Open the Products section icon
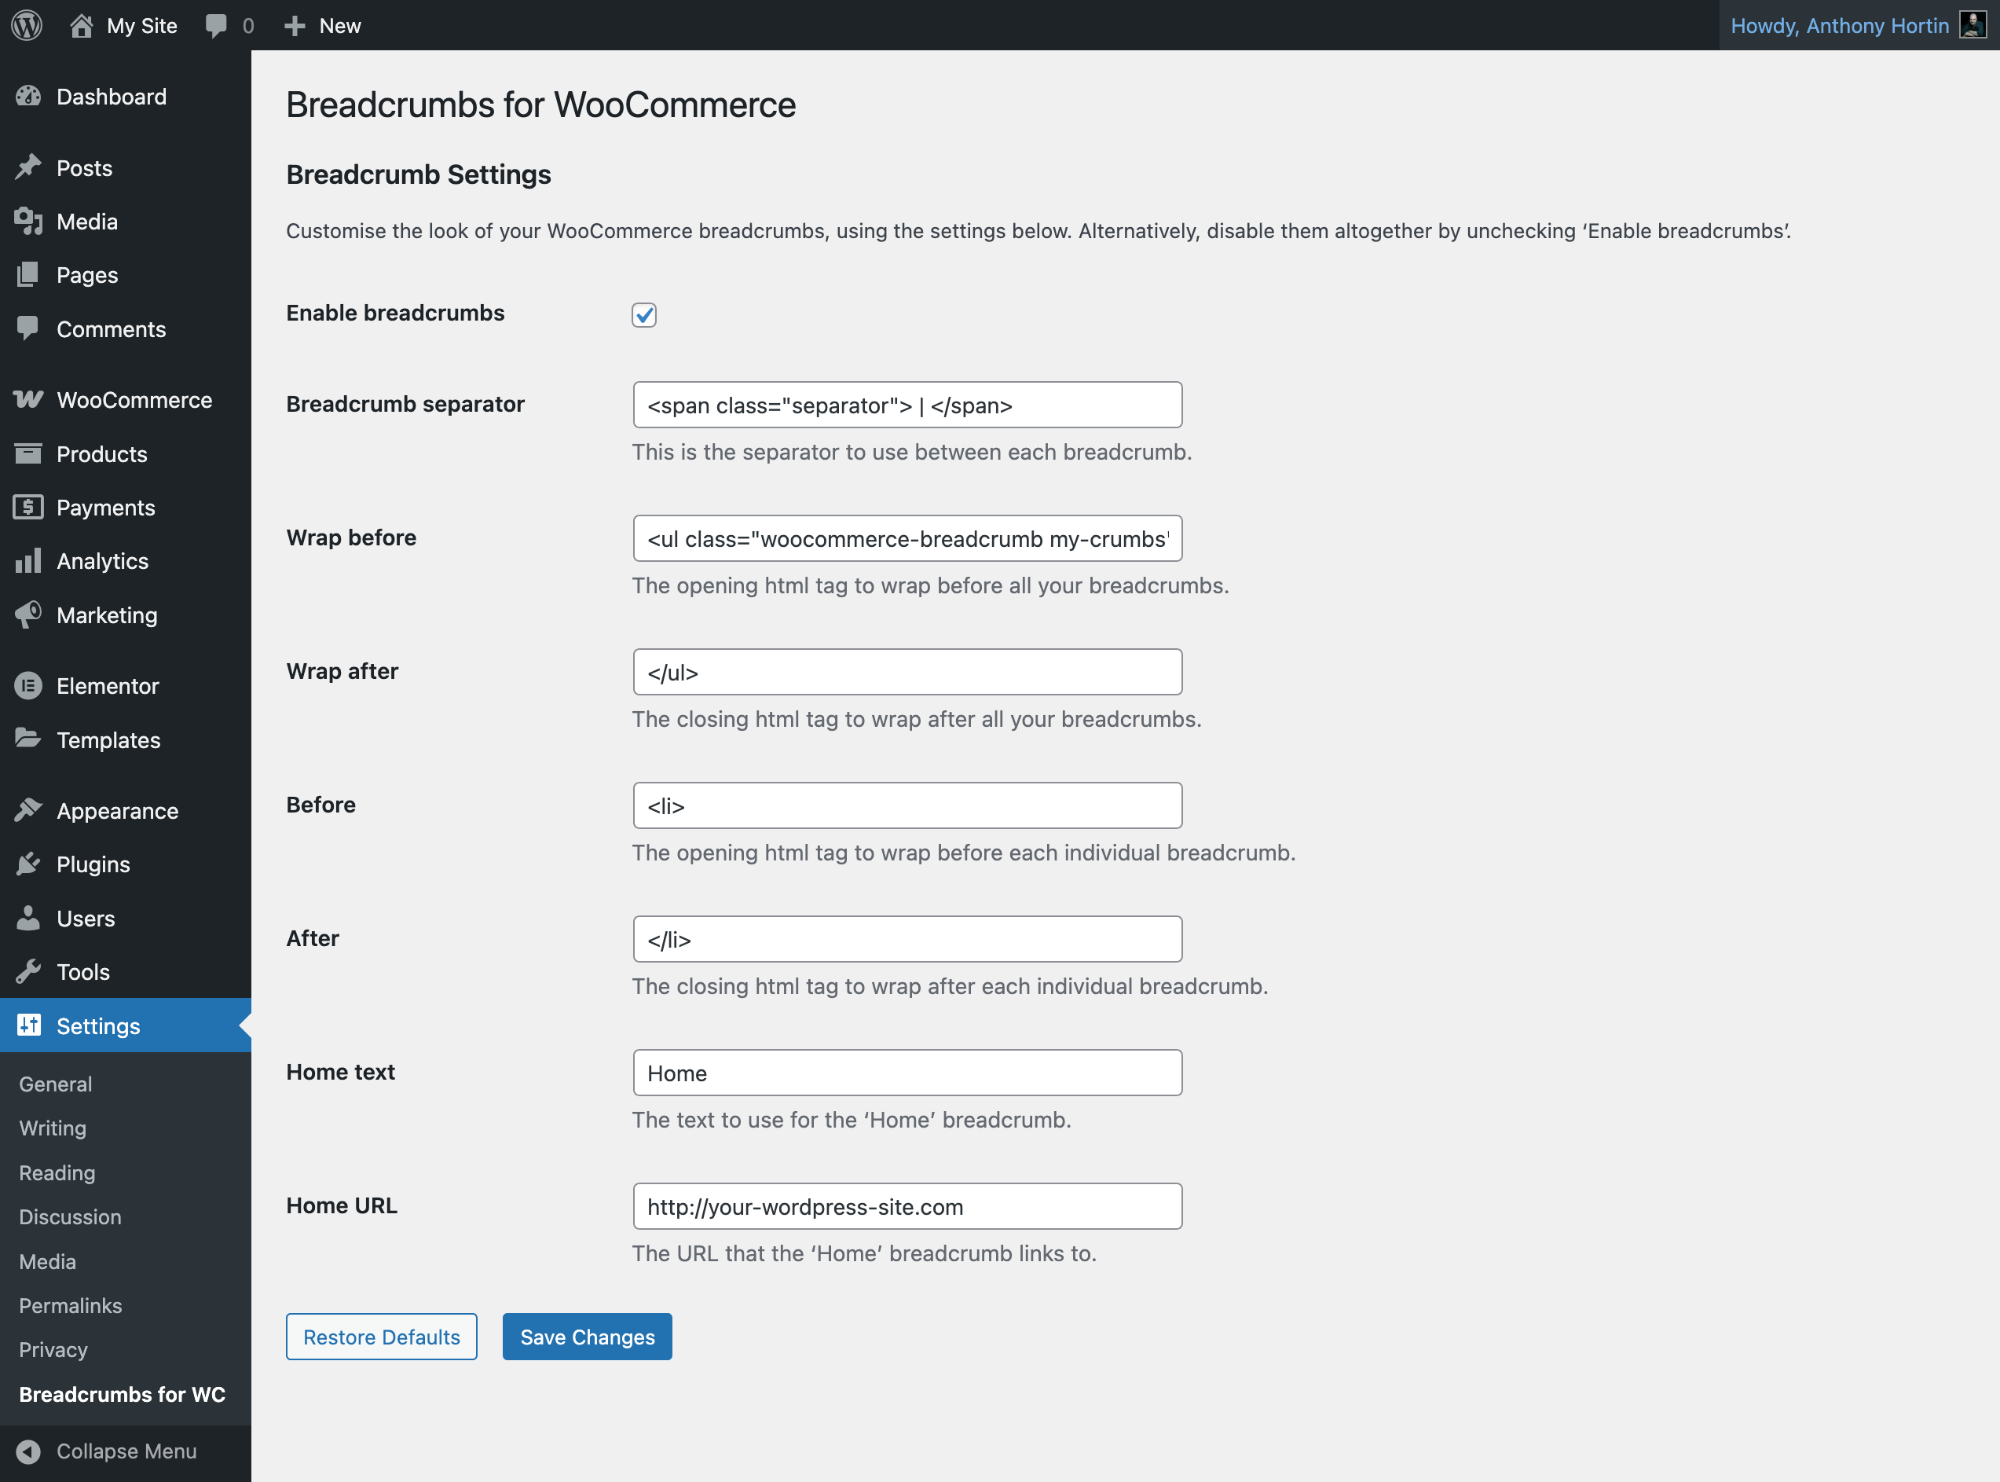Viewport: 2000px width, 1482px height. tap(30, 453)
